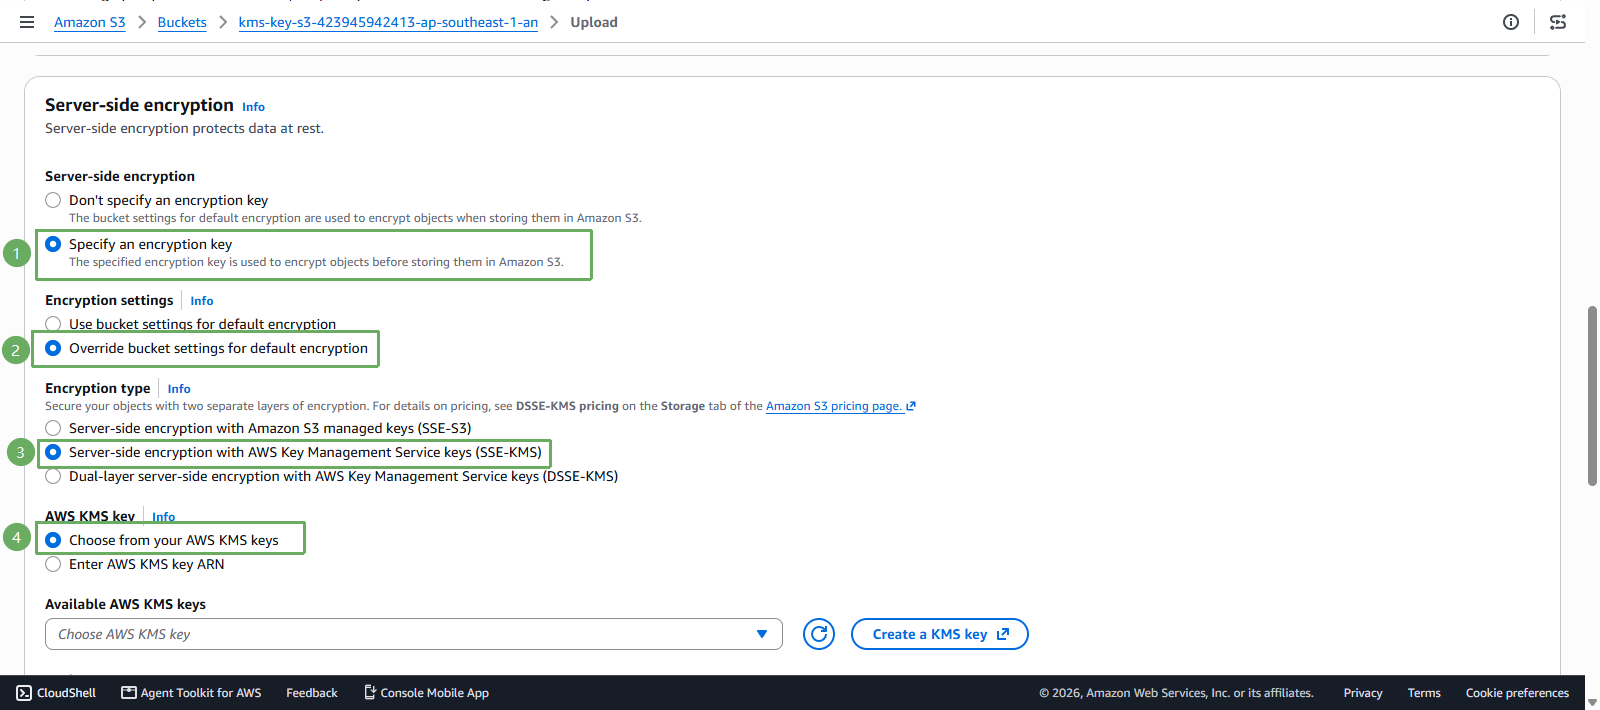Open CloudShell from the footer bar
The image size is (1600, 710).
pyautogui.click(x=56, y=693)
